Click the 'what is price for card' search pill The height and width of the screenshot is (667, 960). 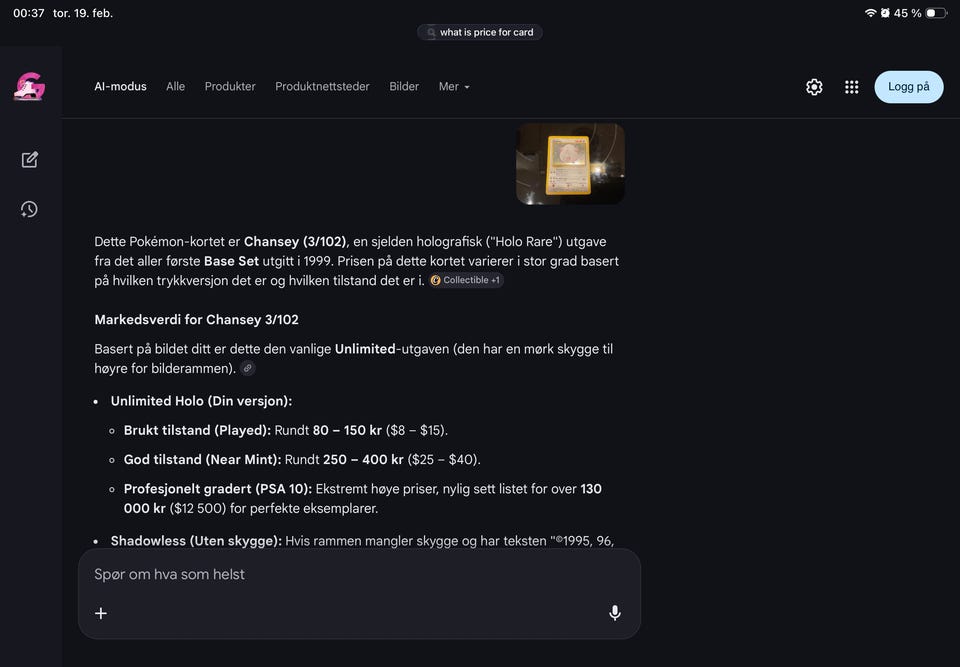click(x=479, y=32)
